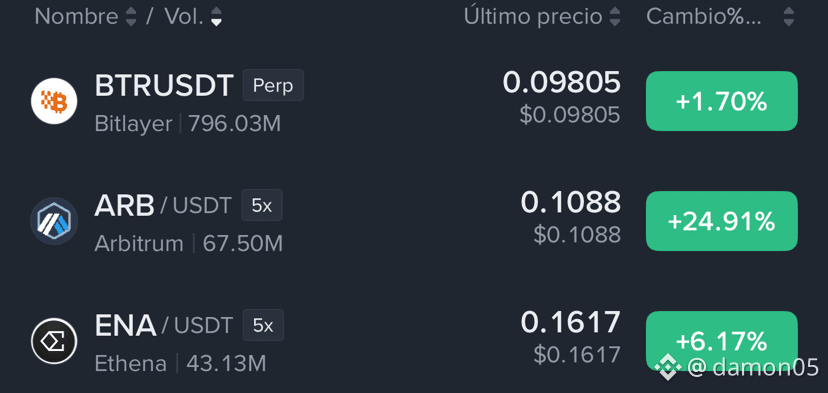Open the ARB / USDT pair name
This screenshot has height=393, width=828.
coord(163,205)
